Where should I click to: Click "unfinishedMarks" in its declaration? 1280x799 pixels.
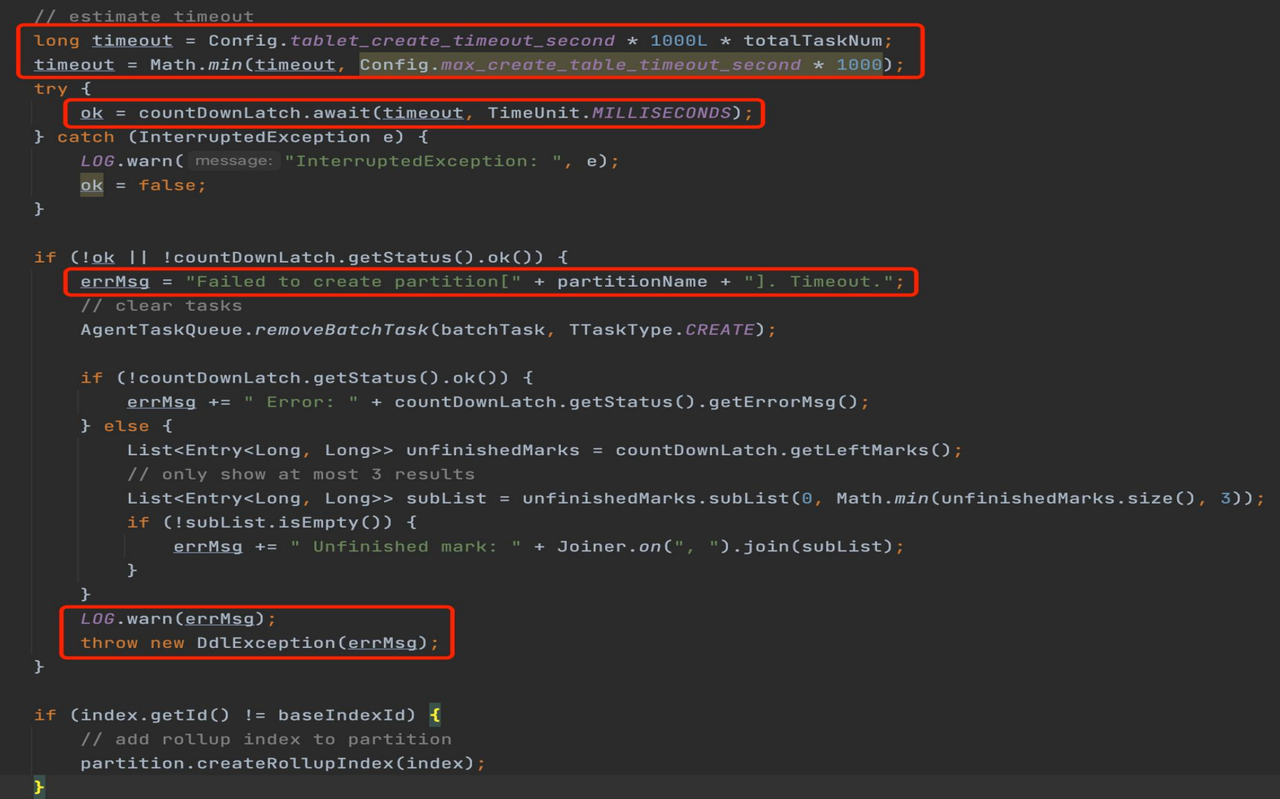[x=493, y=450]
